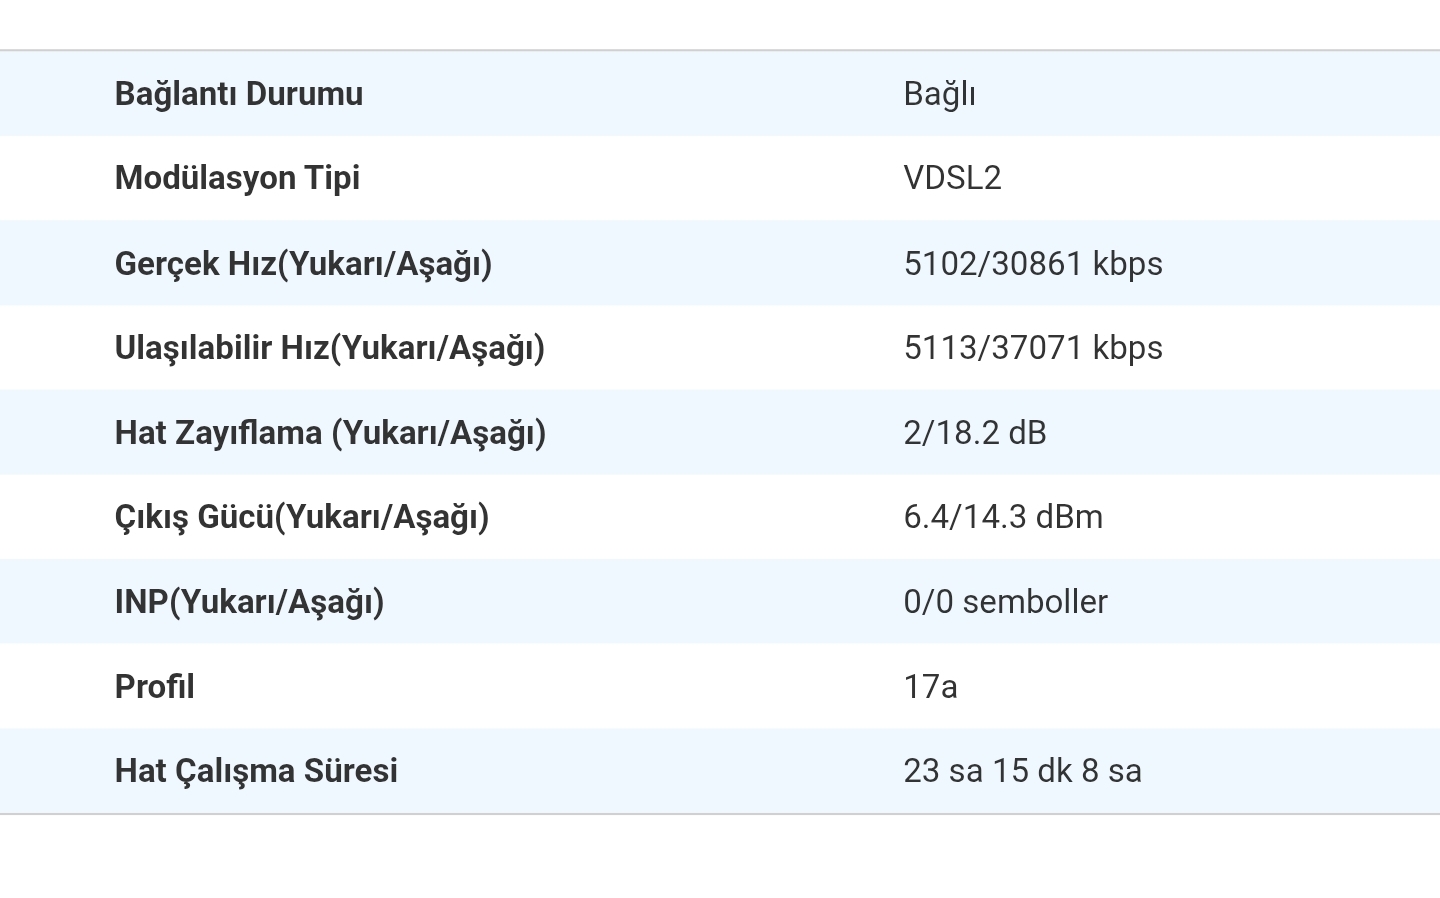Click the Bağlı connection status value
This screenshot has width=1440, height=898.
(939, 94)
